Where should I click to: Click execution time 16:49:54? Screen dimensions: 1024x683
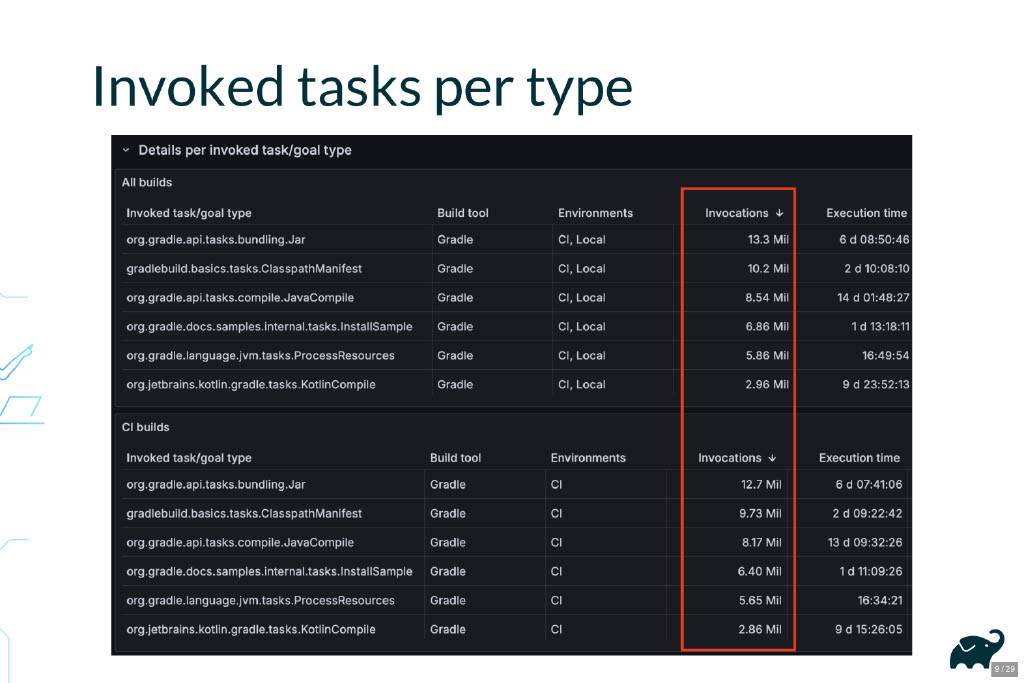point(886,356)
